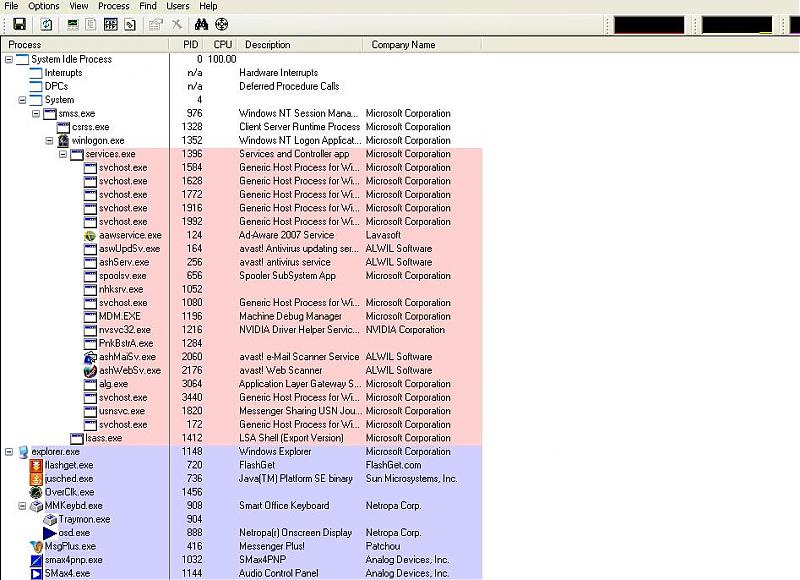Sort by the Description column header
Image resolution: width=800 pixels, height=580 pixels.
pyautogui.click(x=301, y=45)
